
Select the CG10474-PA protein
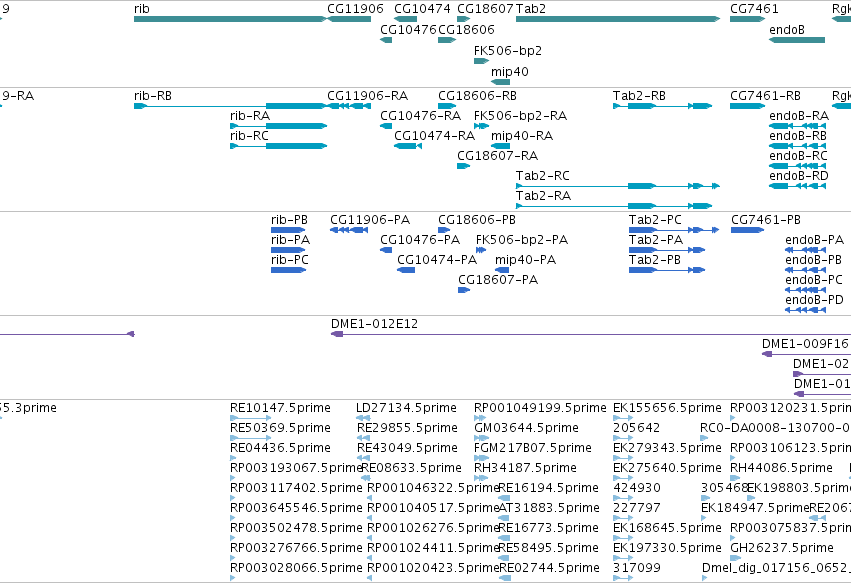(x=406, y=270)
